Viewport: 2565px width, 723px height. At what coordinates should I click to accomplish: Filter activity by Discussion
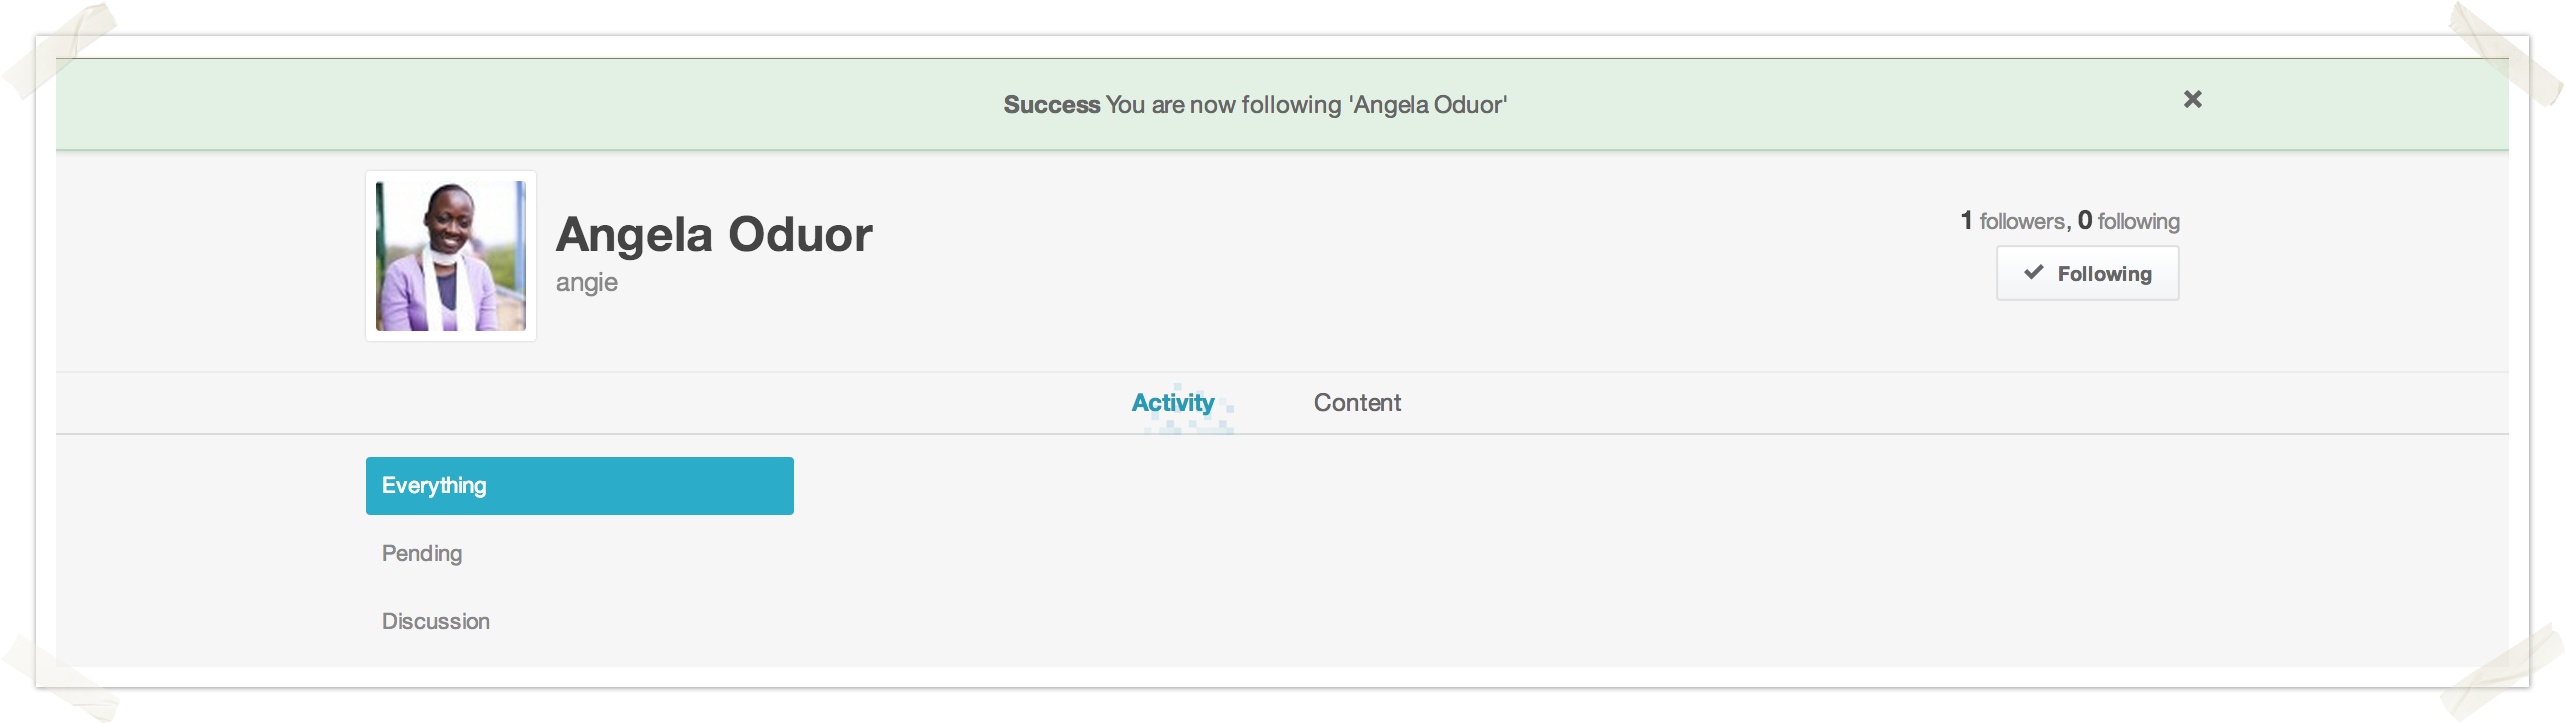[x=436, y=622]
